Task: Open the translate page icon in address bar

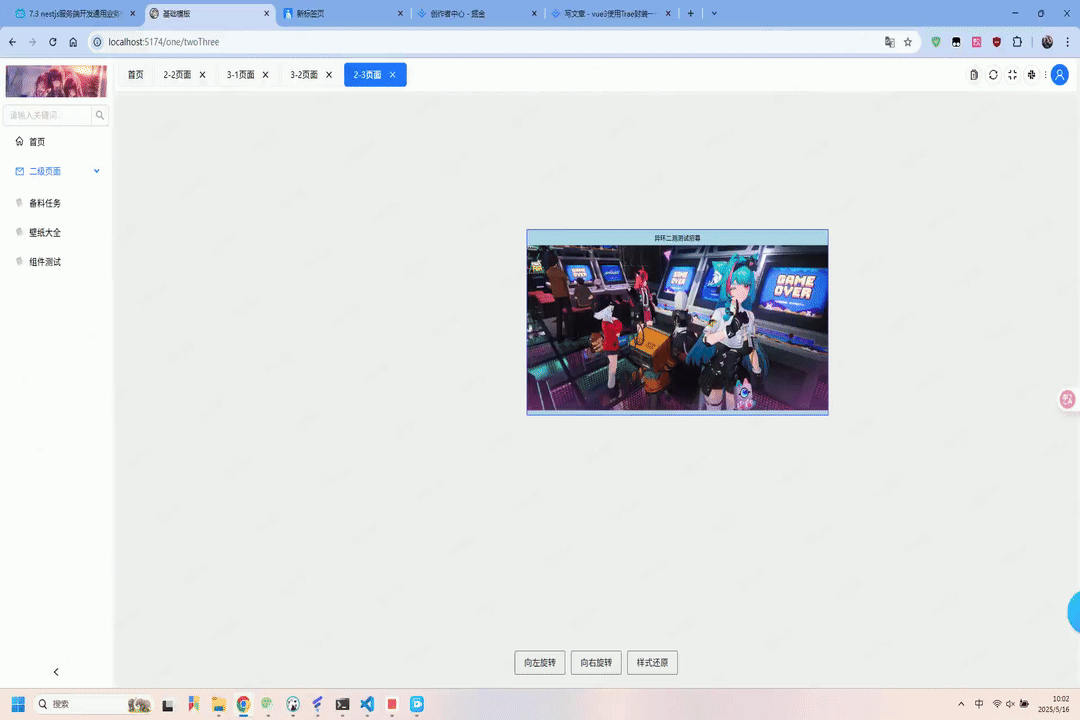Action: pyautogui.click(x=889, y=42)
